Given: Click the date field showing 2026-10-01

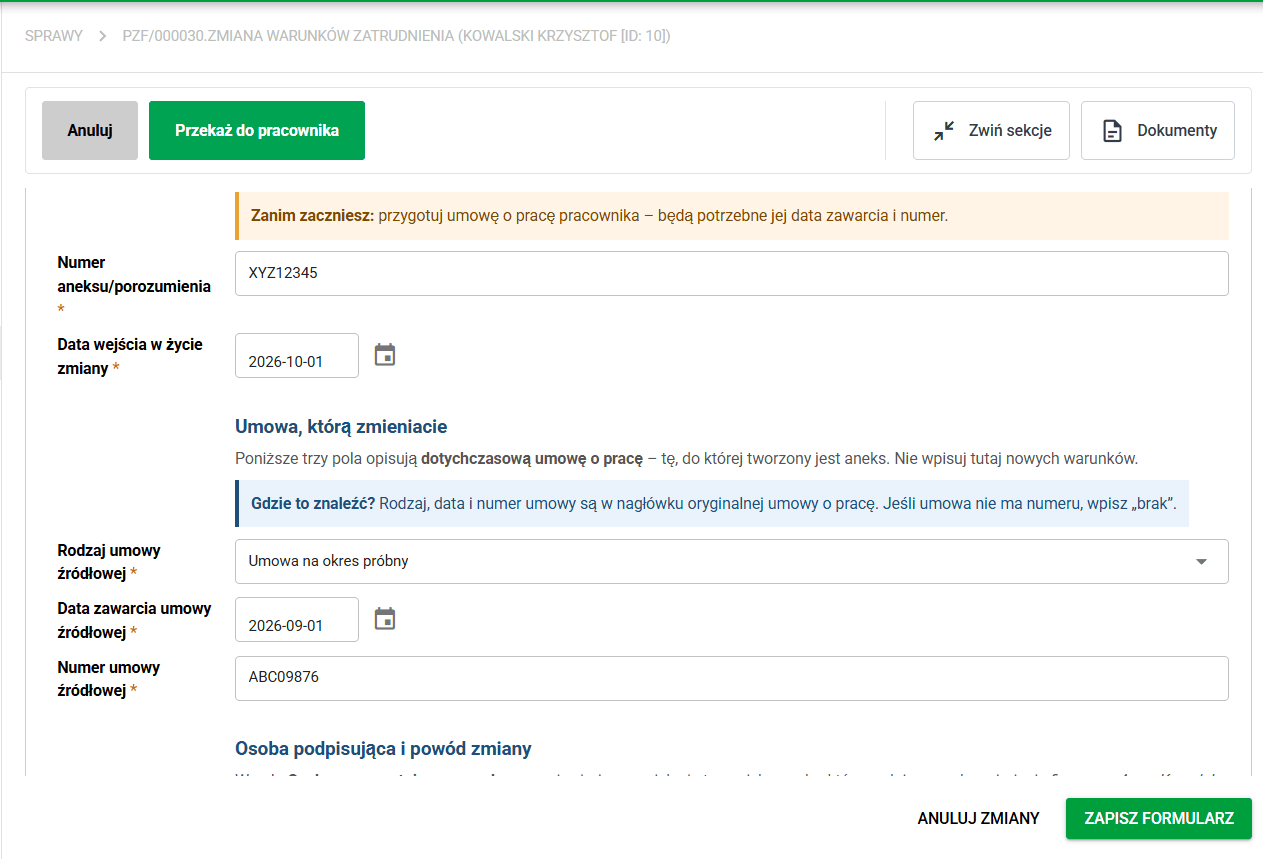Looking at the screenshot, I should tap(297, 355).
